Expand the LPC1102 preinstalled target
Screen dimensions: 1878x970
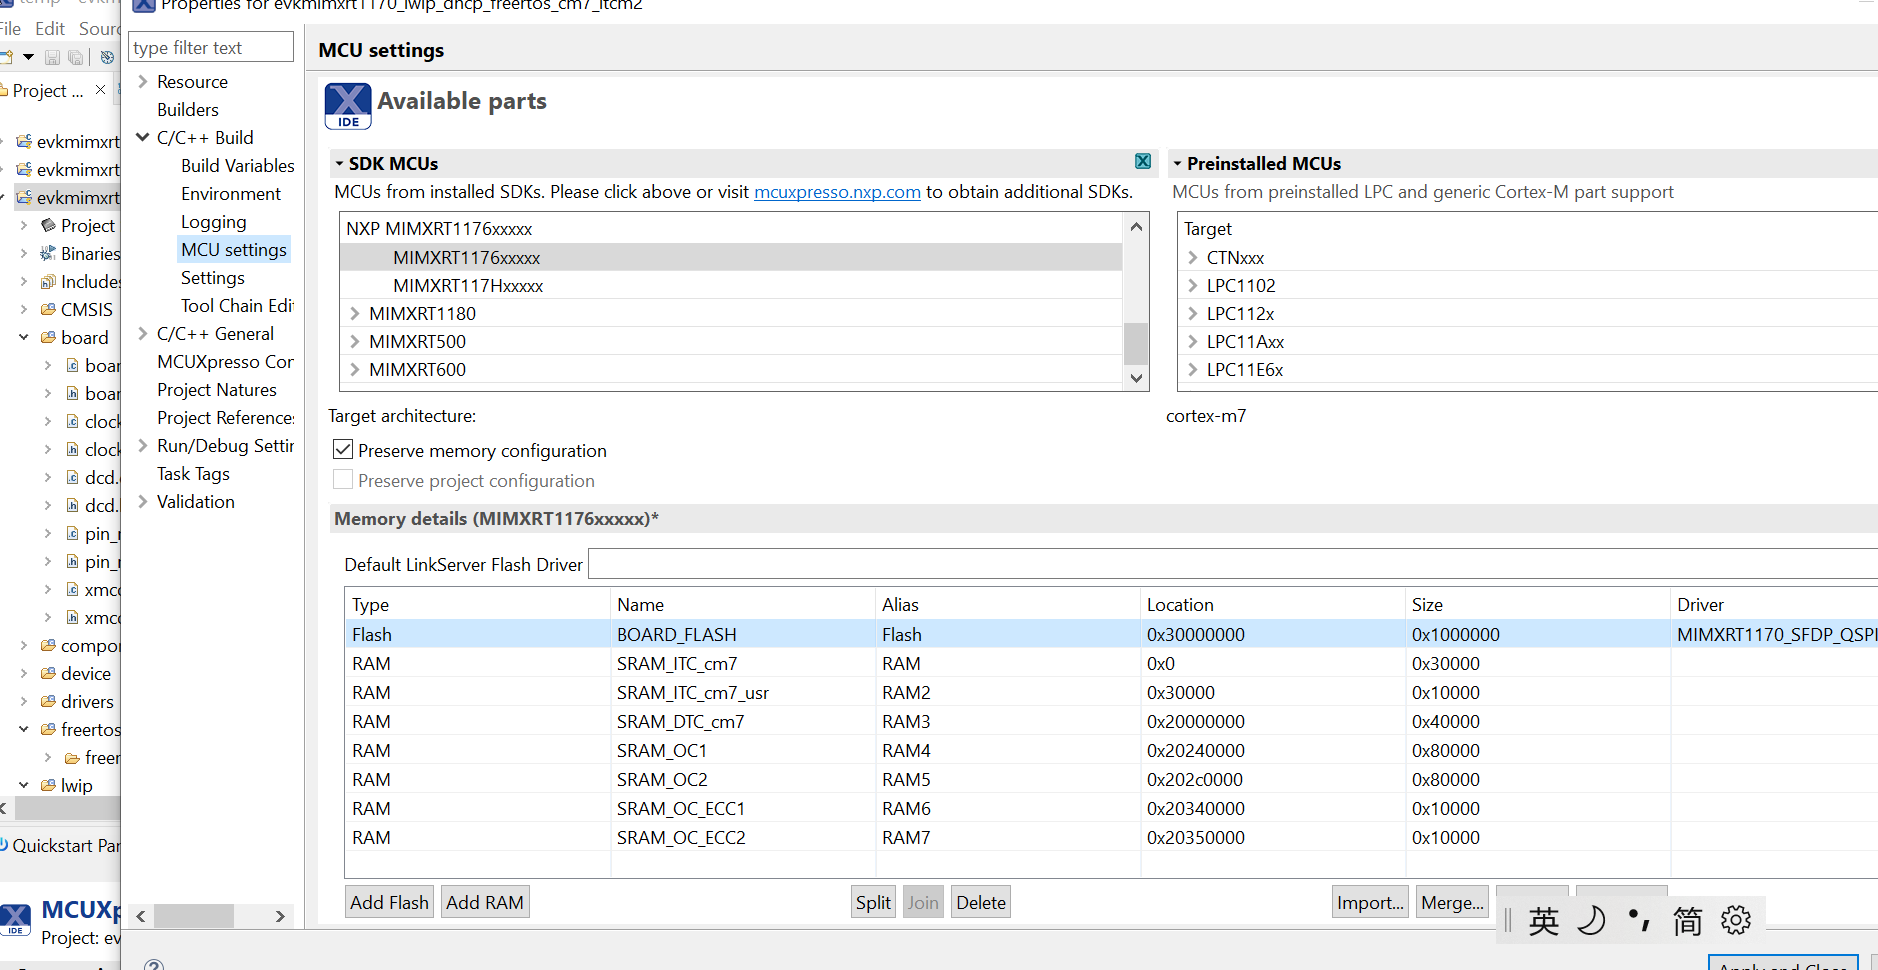[1193, 286]
